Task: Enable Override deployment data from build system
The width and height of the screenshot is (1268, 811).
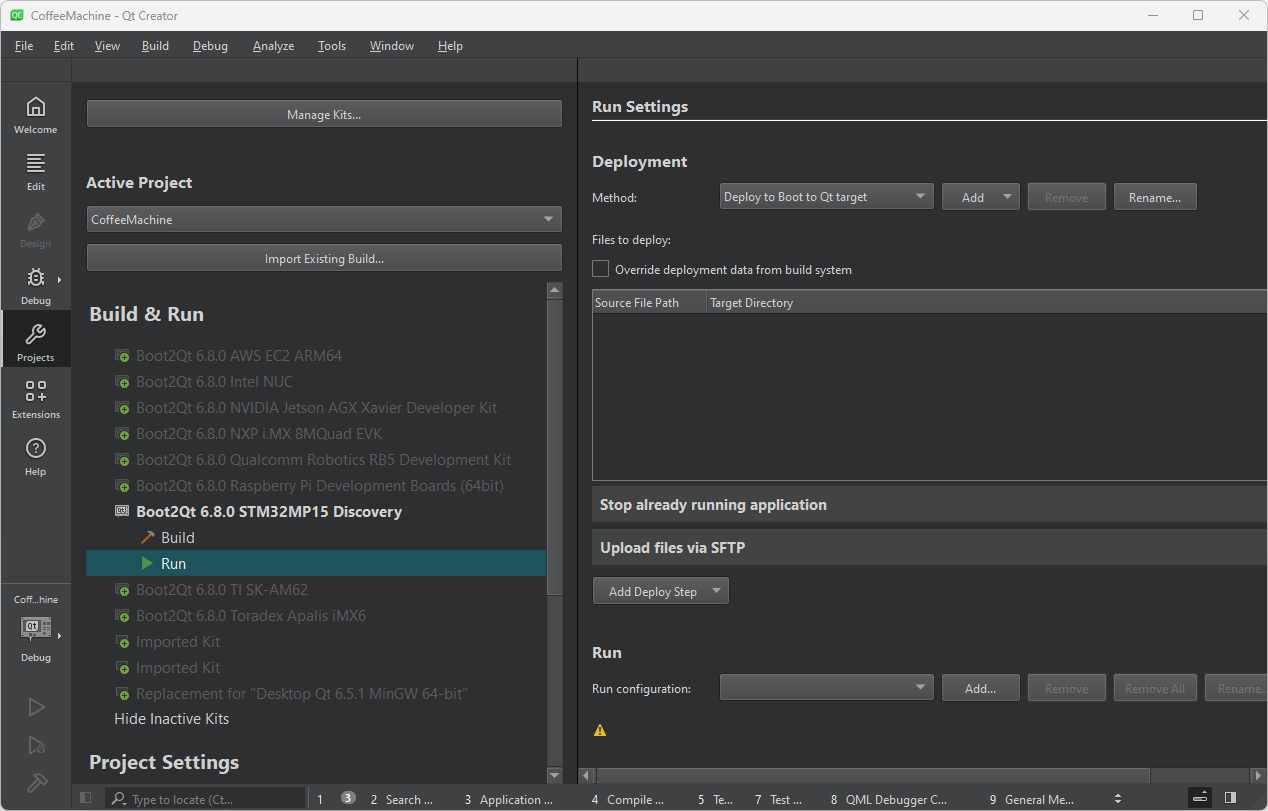Action: pyautogui.click(x=601, y=269)
